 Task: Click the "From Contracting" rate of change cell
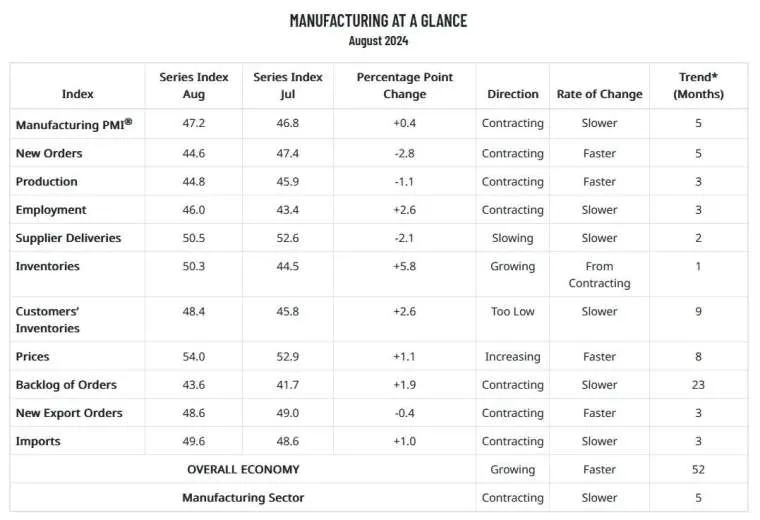[x=599, y=275]
